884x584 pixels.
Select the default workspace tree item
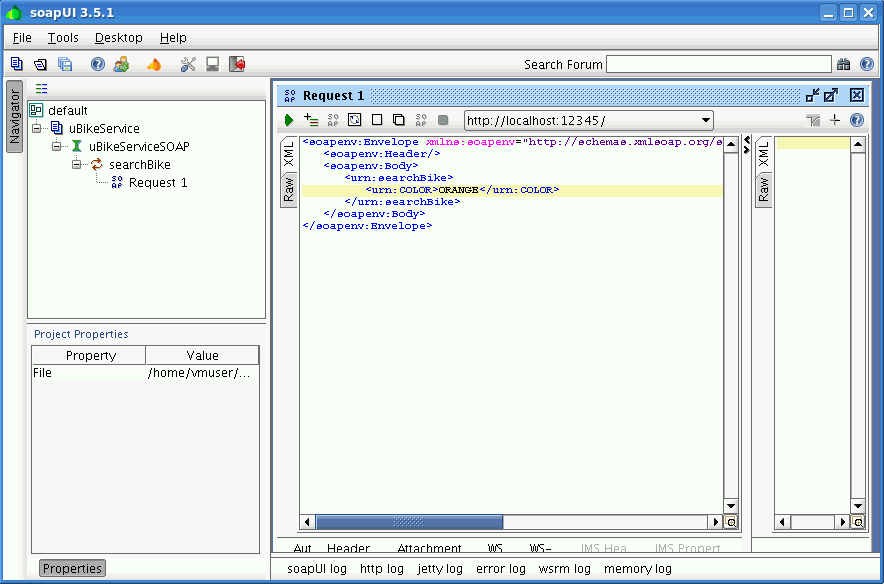[x=67, y=110]
